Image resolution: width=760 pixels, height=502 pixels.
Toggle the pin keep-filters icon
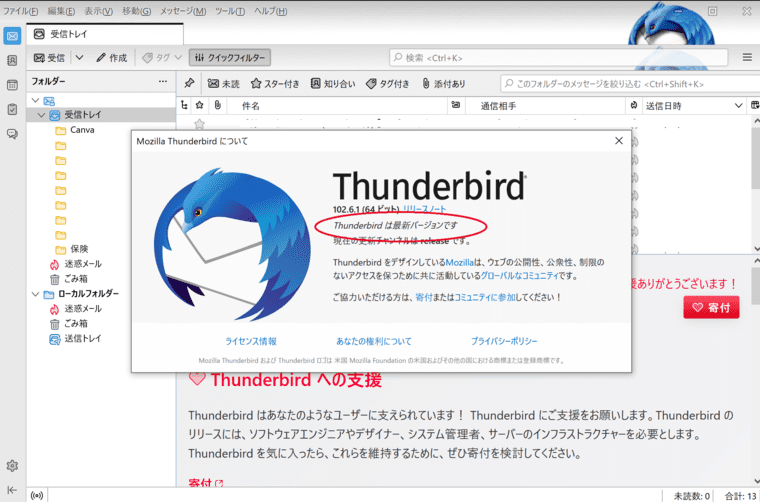189,83
